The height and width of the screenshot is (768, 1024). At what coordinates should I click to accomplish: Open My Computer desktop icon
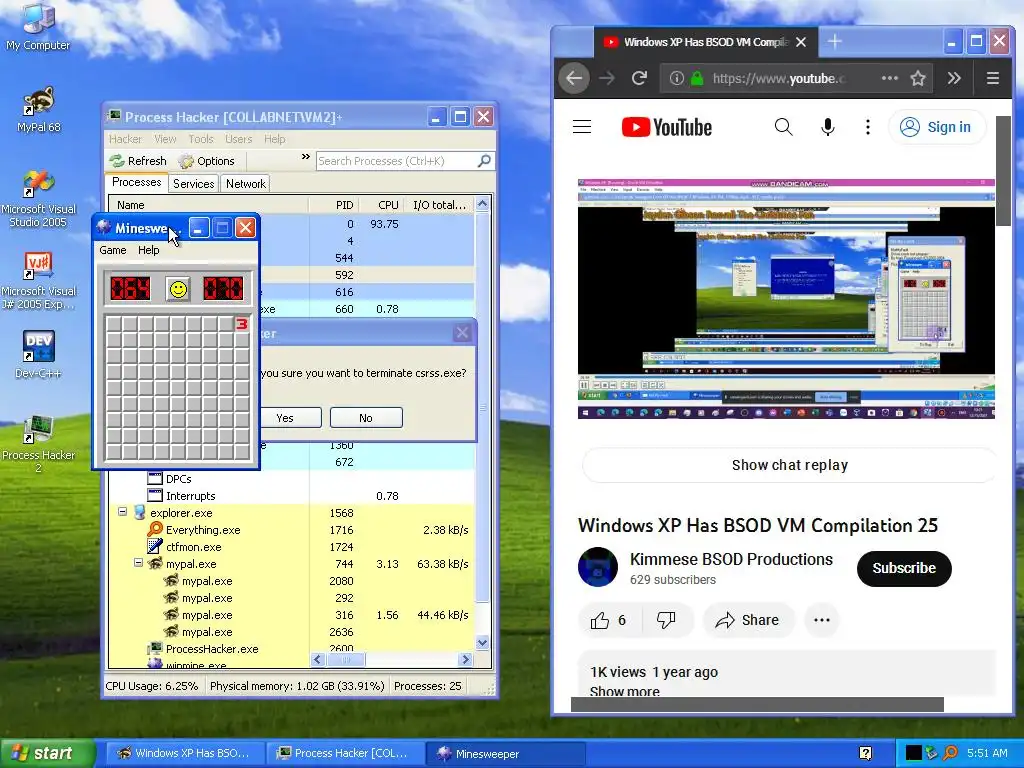38,26
